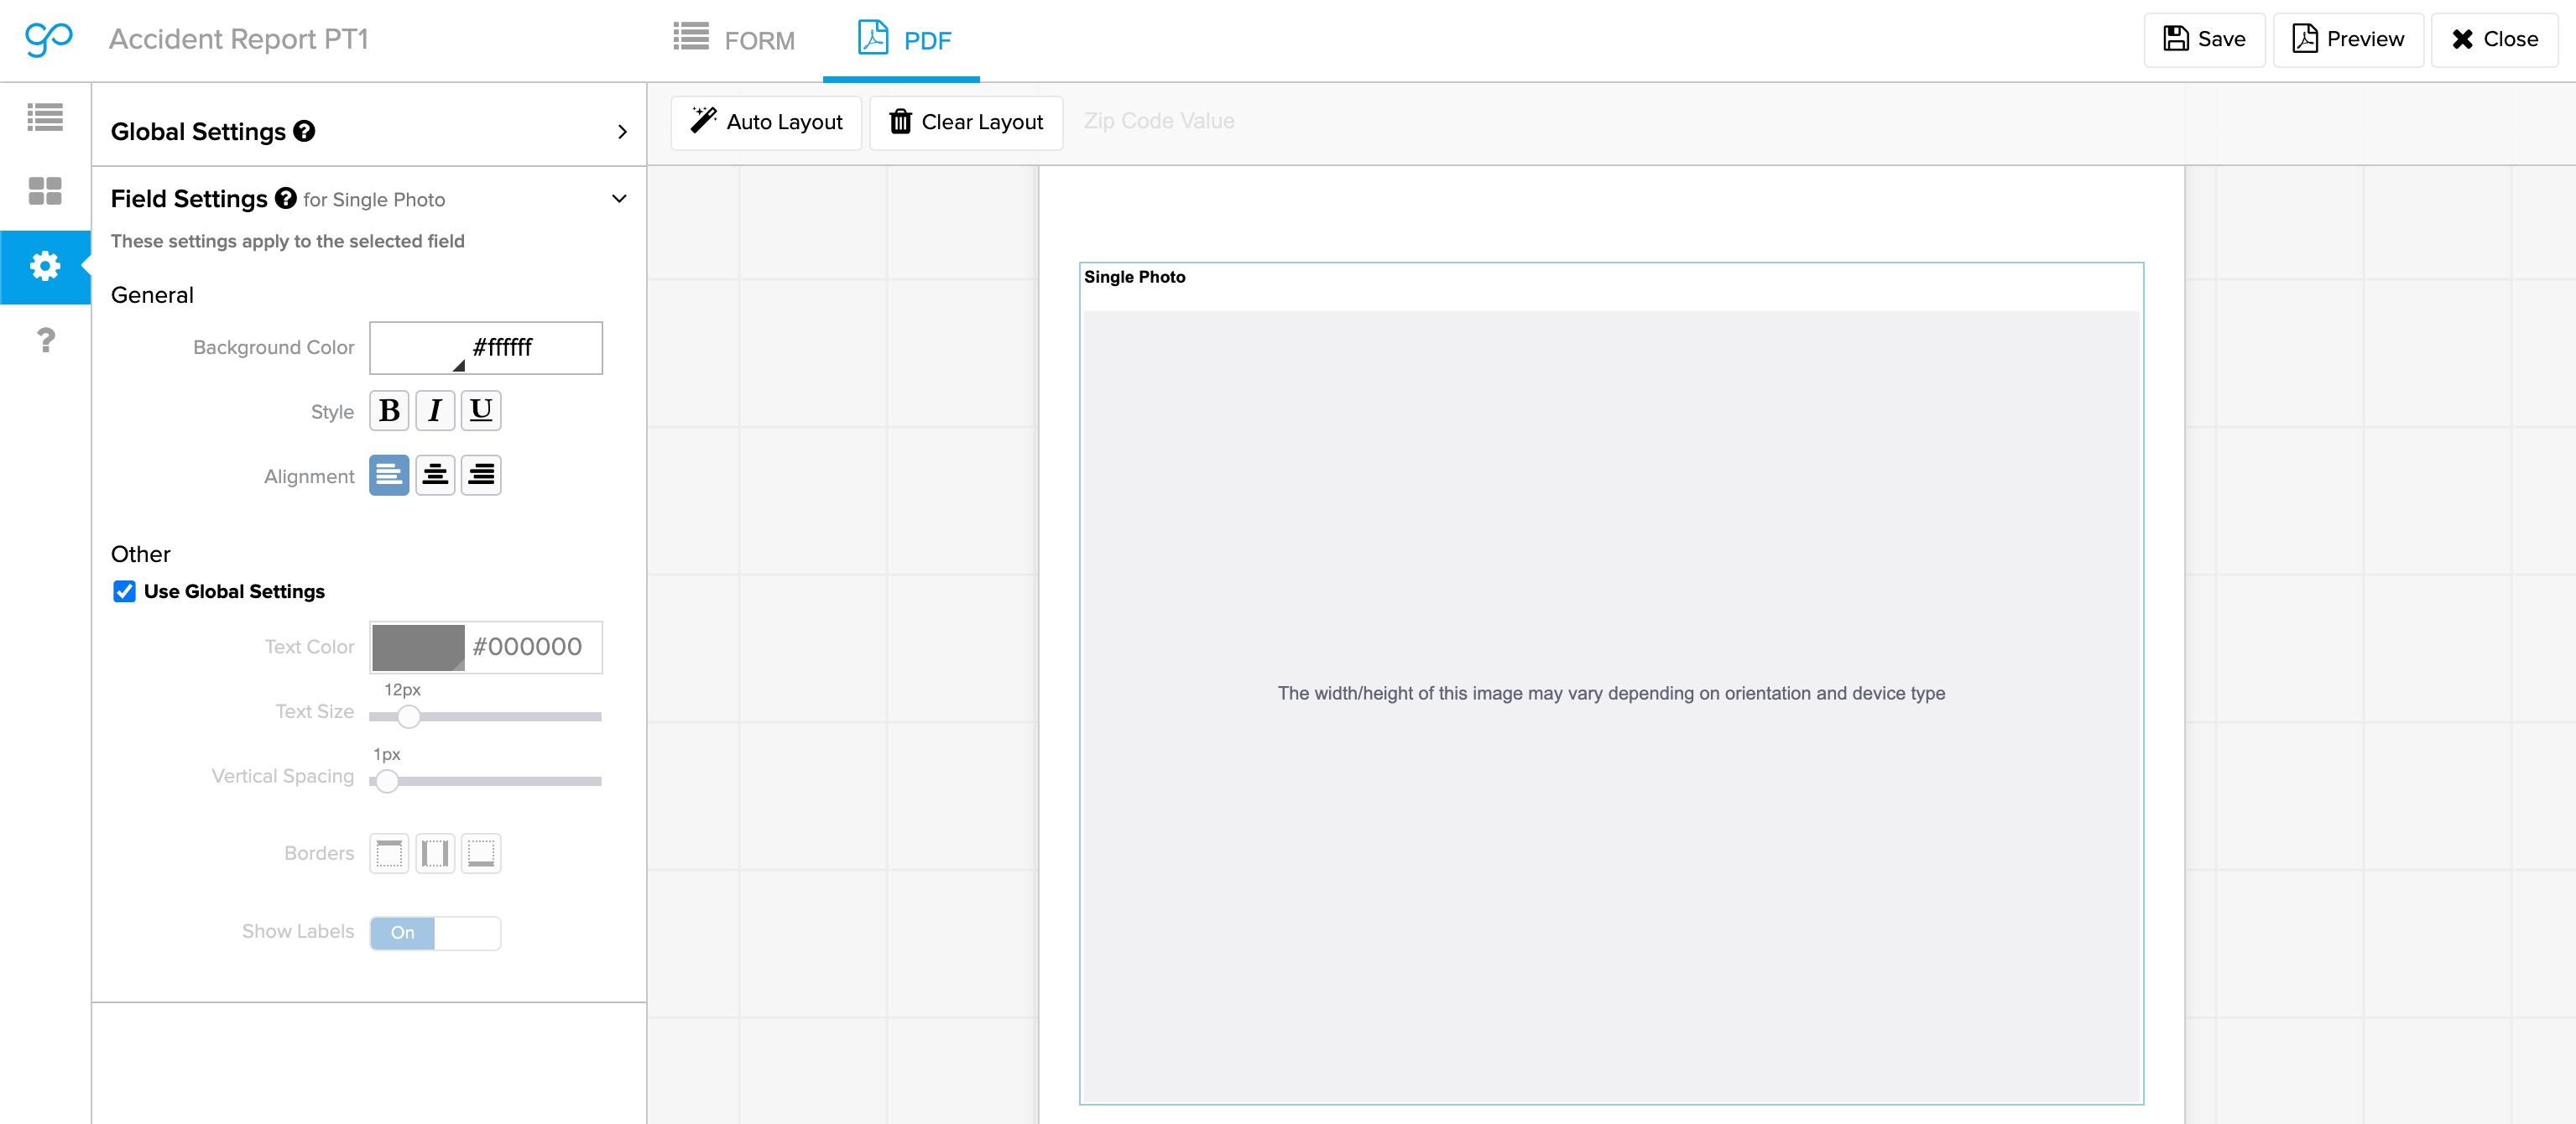Click Global Settings help icon
Screen dimensions: 2576x1124
click(304, 131)
